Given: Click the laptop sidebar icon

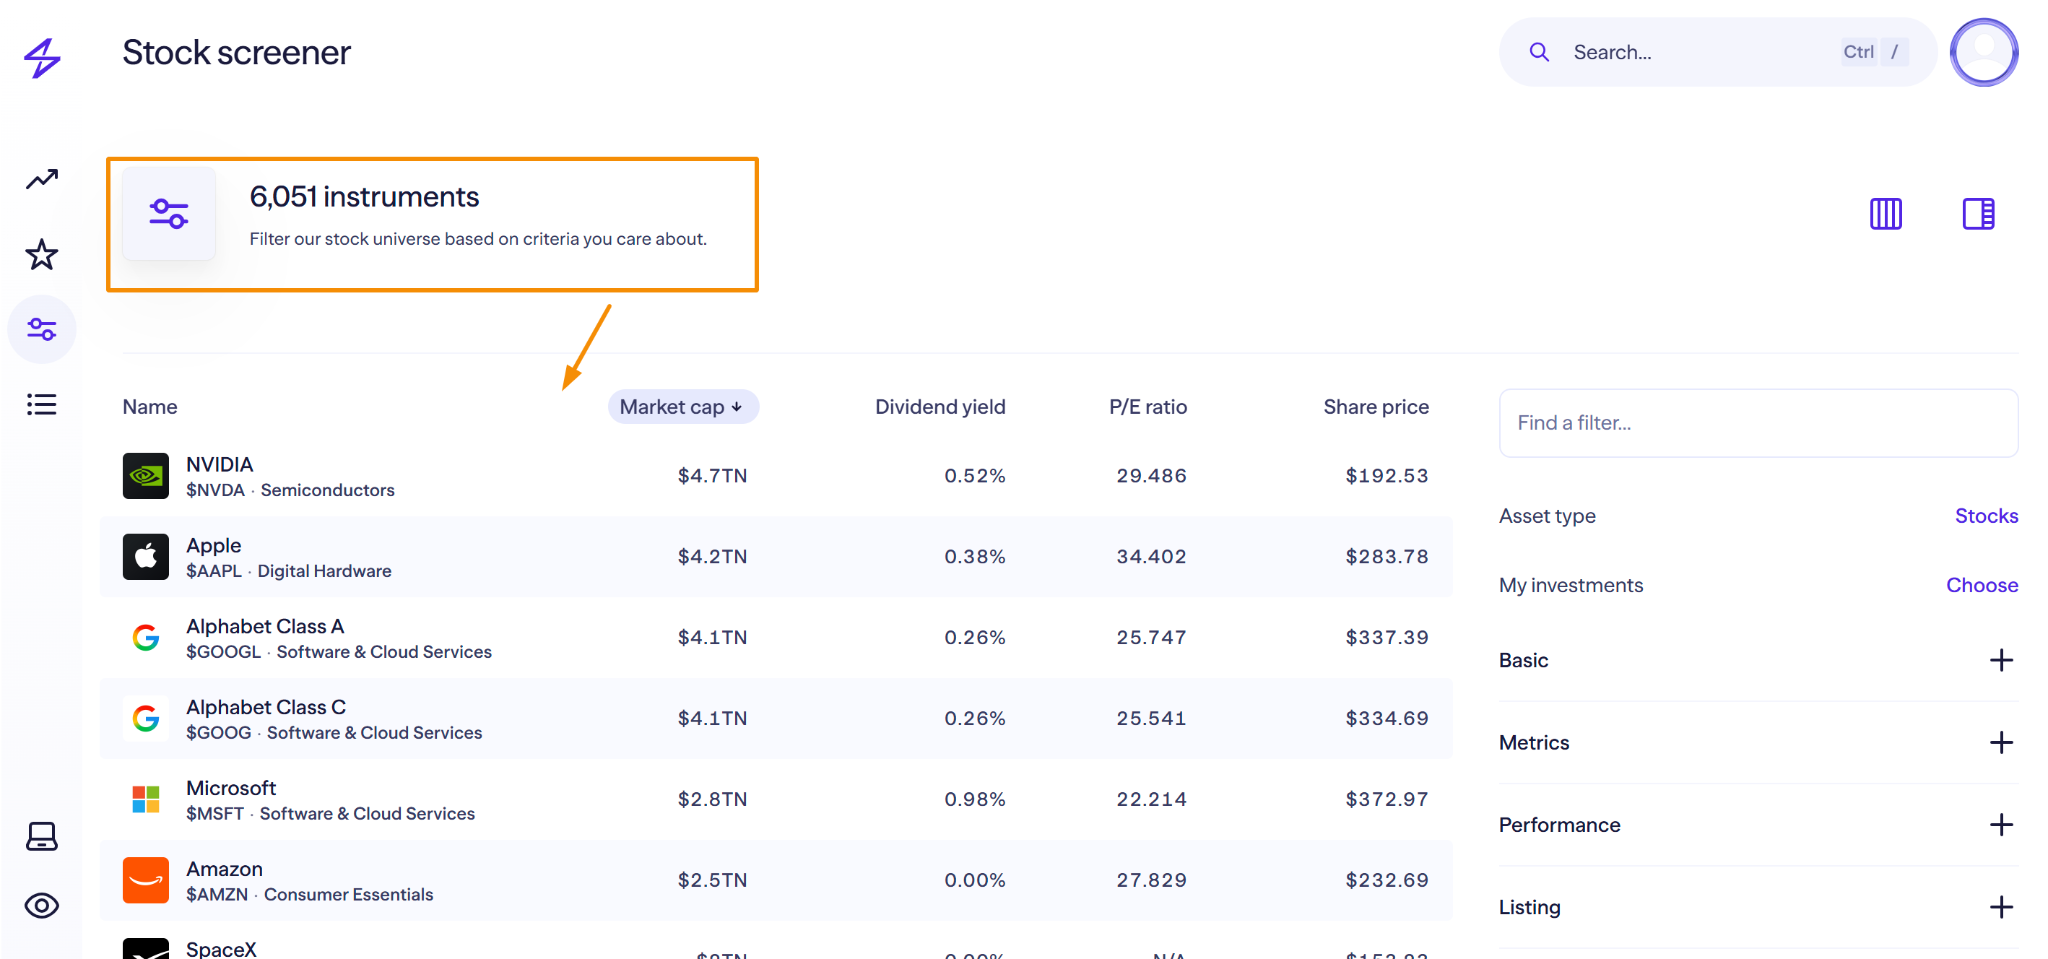Looking at the screenshot, I should click(42, 836).
